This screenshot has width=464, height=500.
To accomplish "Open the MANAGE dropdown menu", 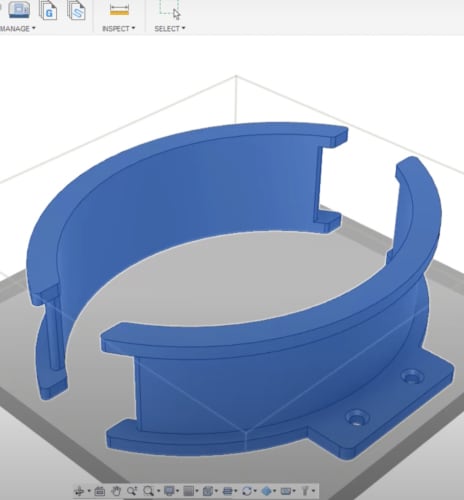I will 17,29.
